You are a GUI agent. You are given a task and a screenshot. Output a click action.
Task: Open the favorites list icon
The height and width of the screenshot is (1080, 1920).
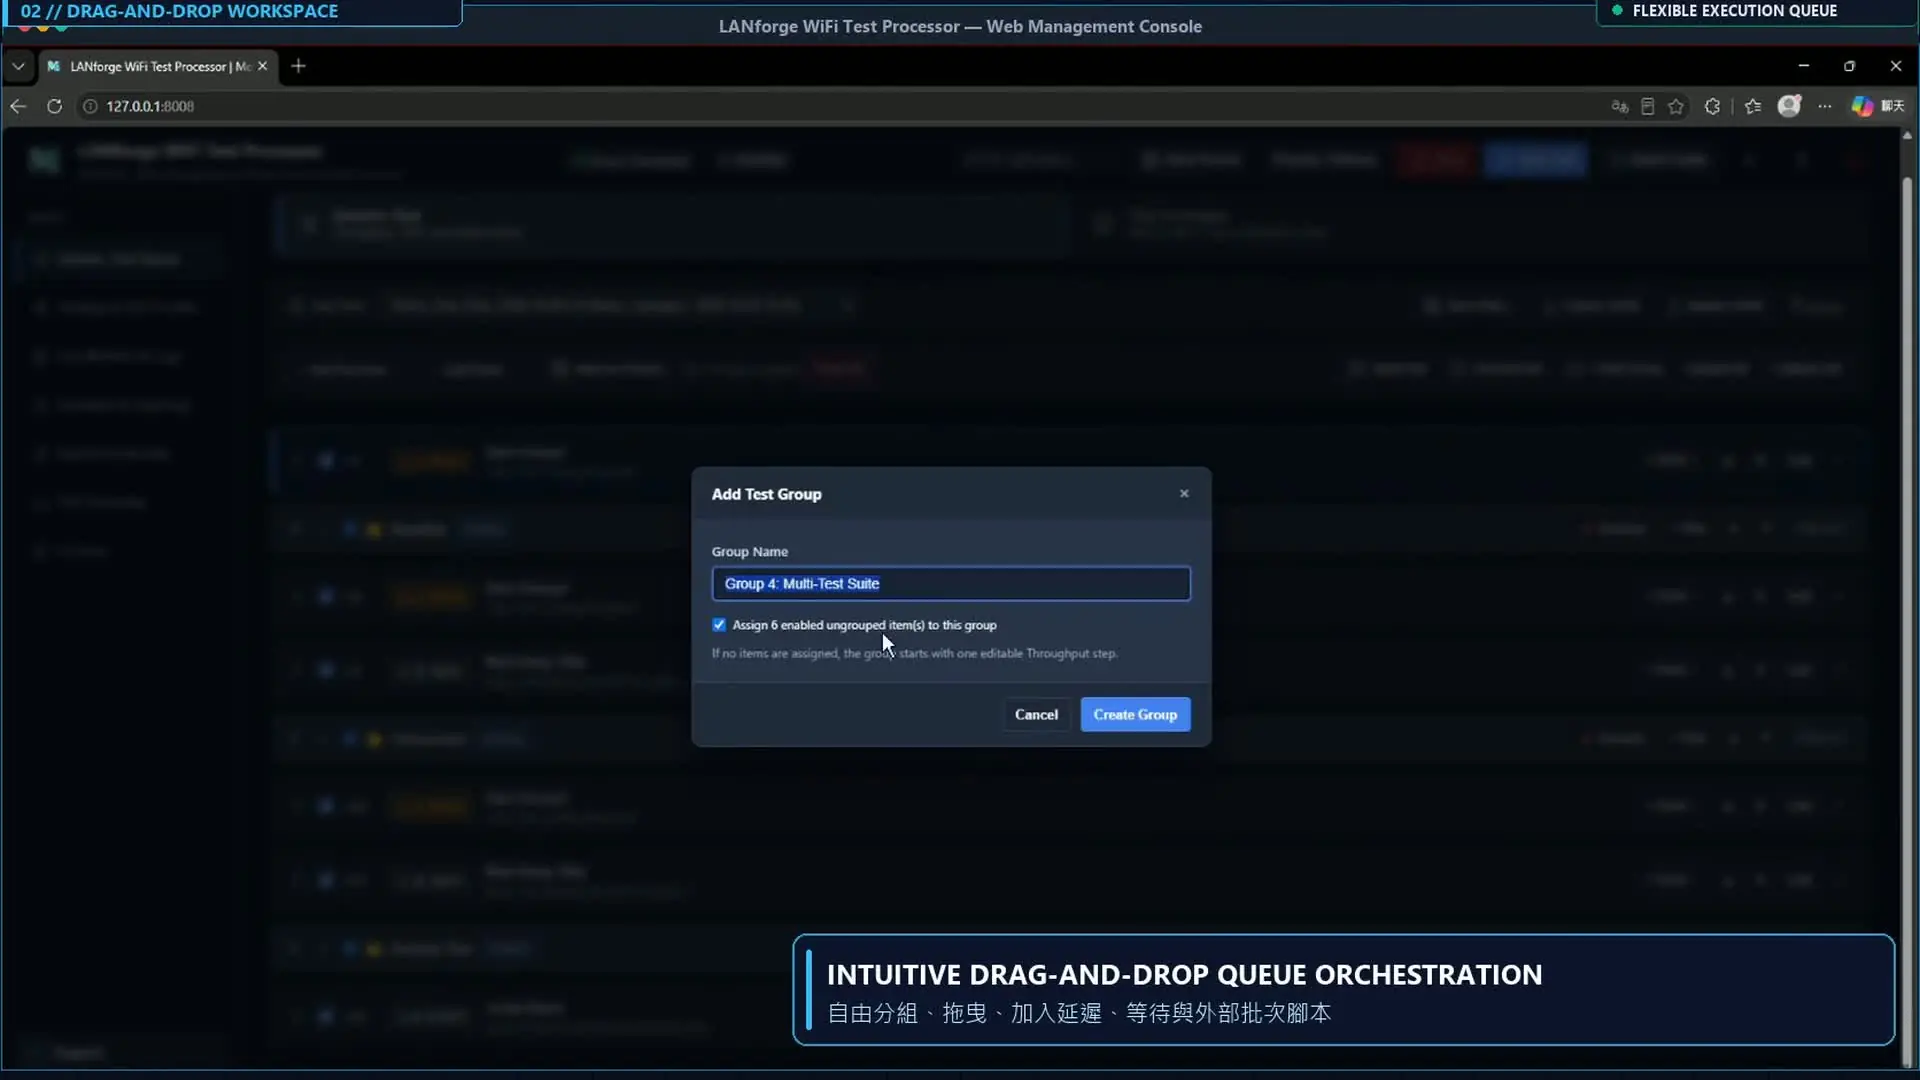[1753, 106]
